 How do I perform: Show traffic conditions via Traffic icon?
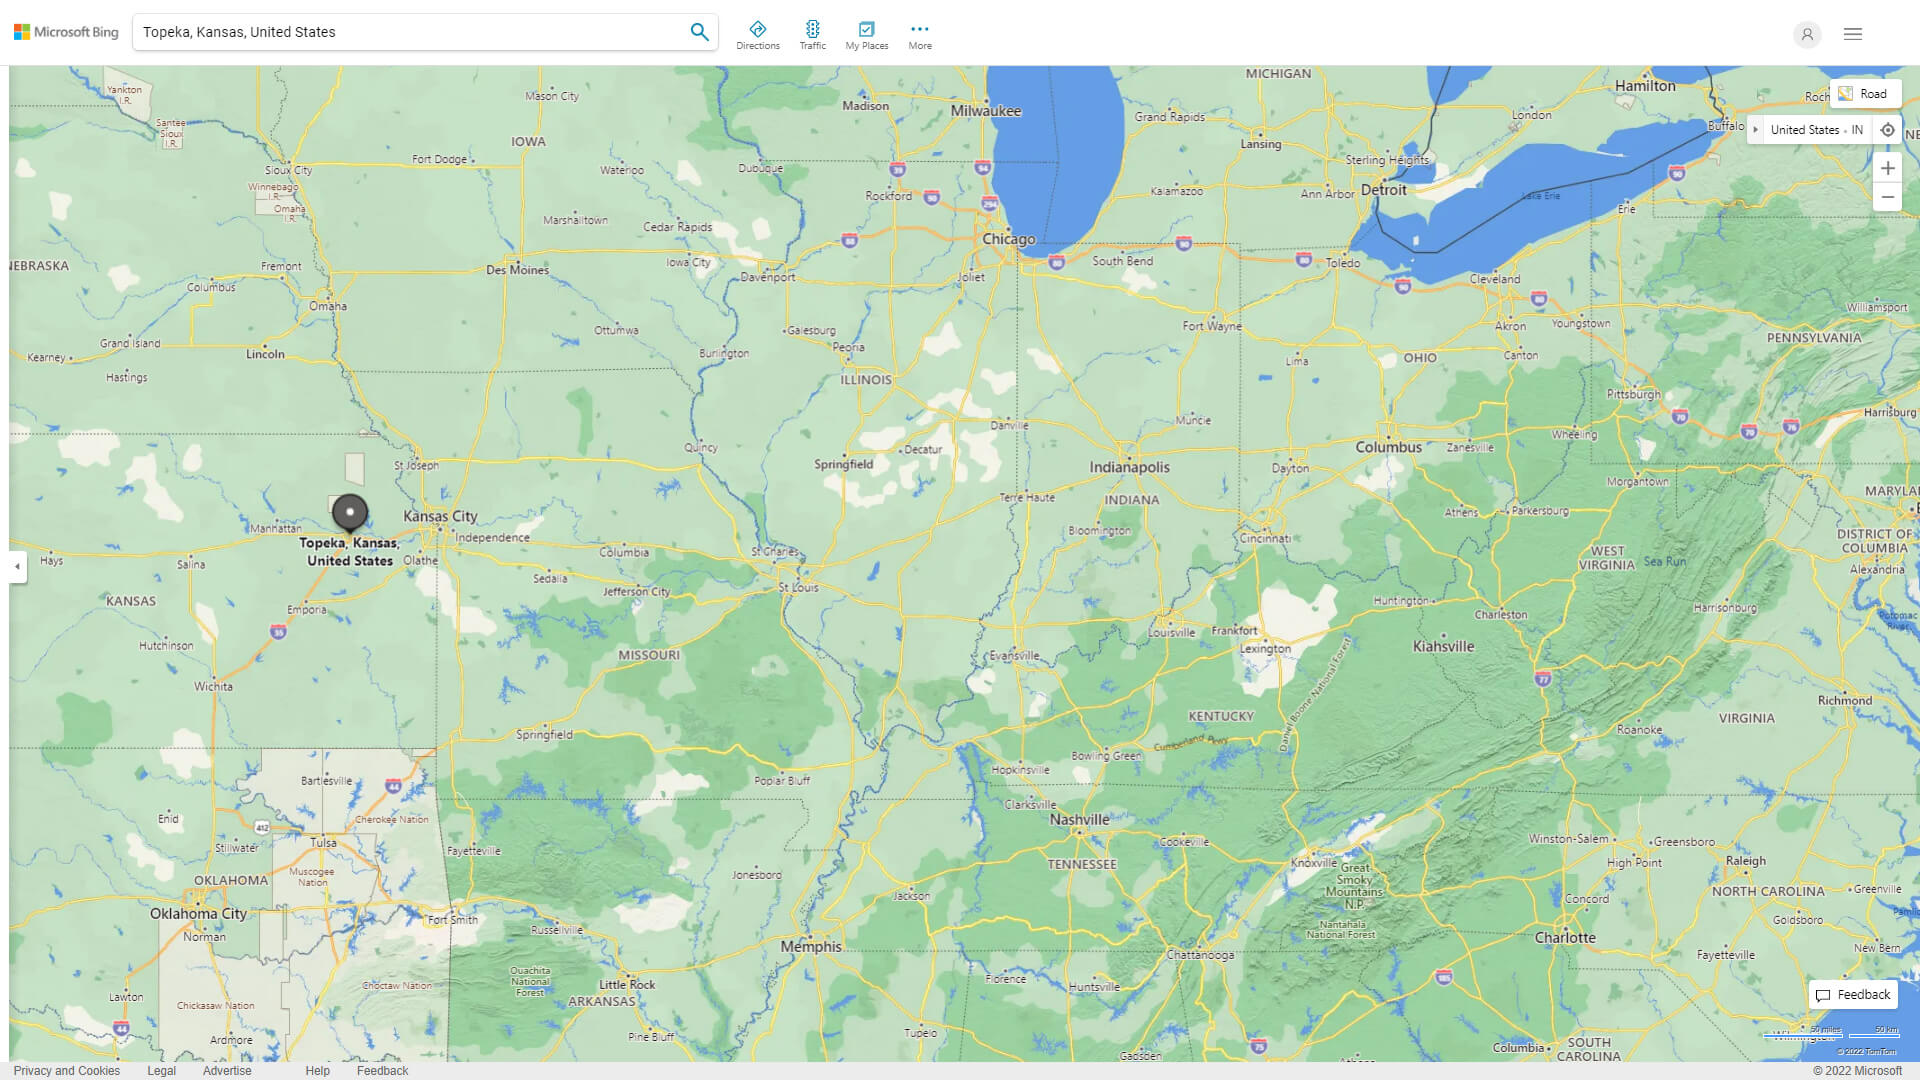pyautogui.click(x=813, y=33)
